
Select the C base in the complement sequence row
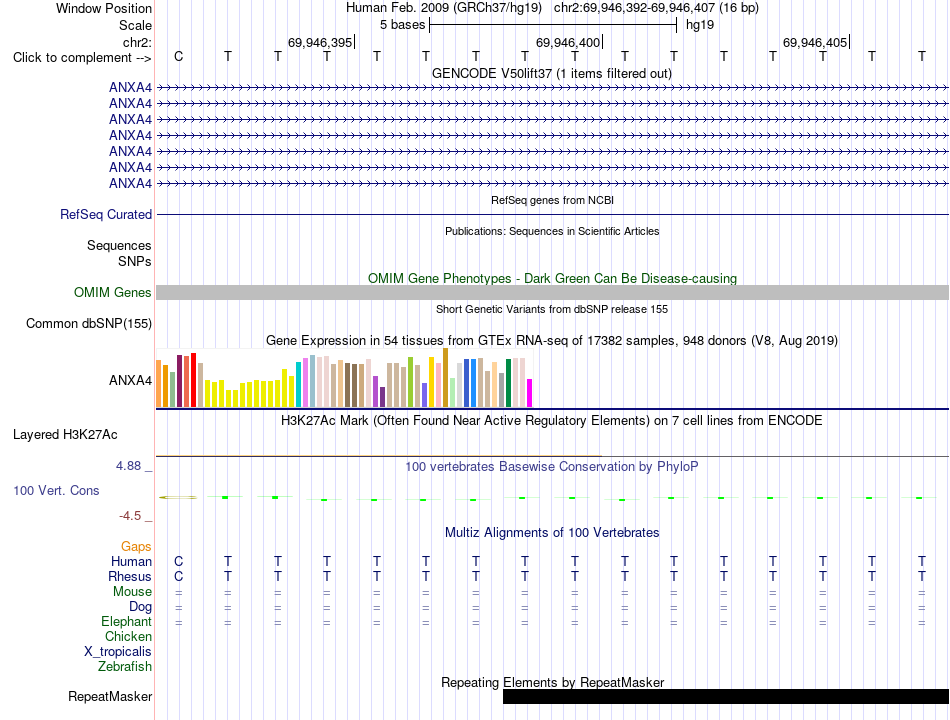178,56
